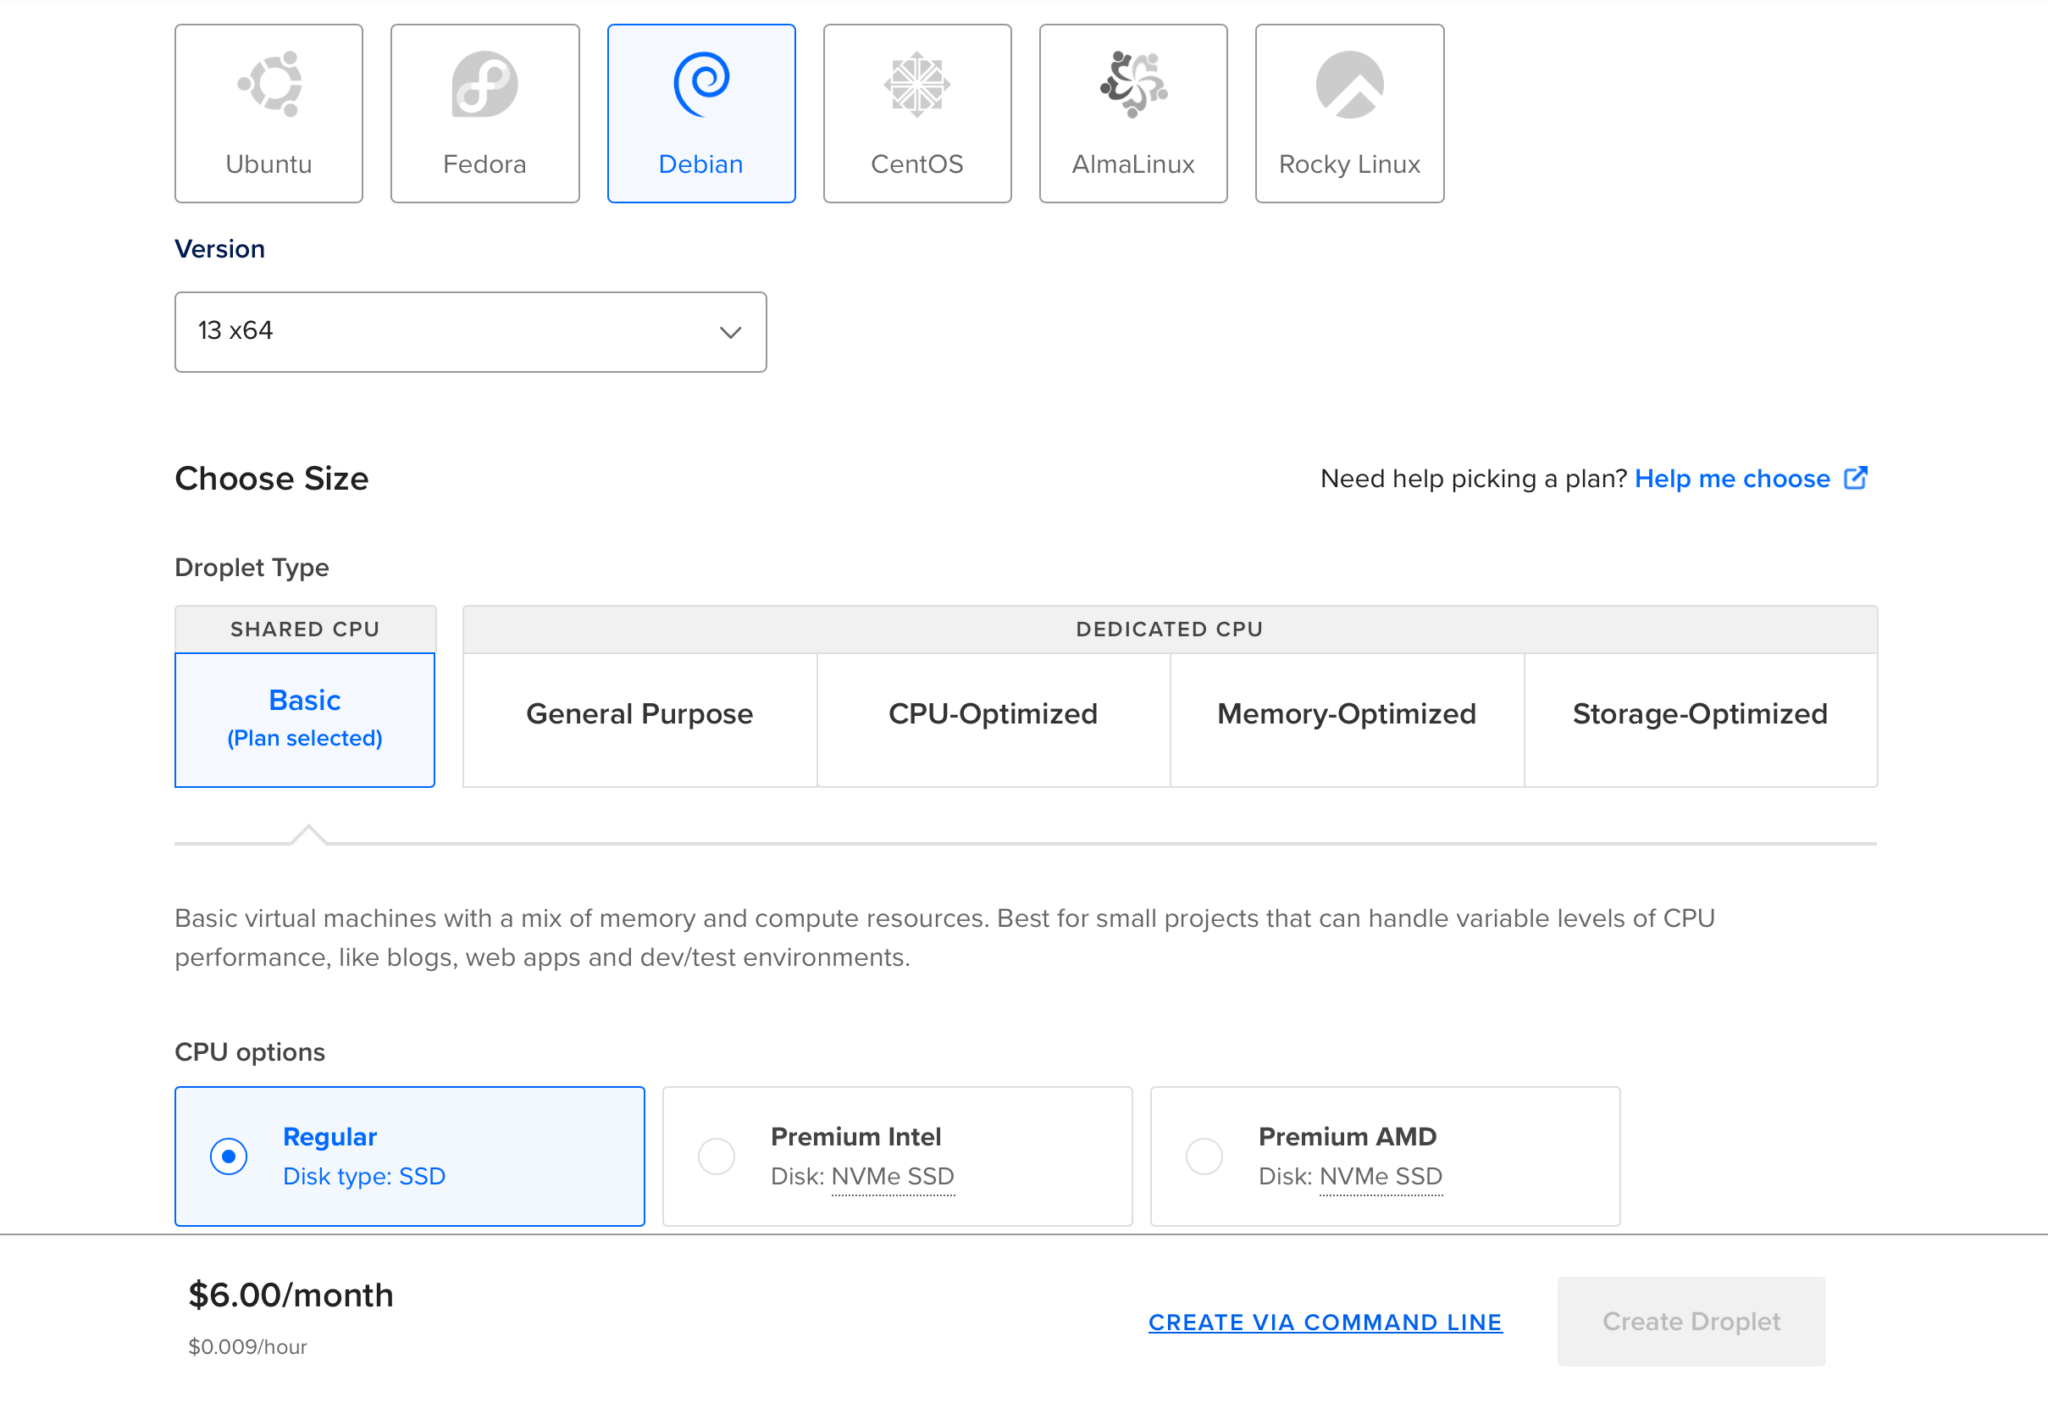Choose the Premium AMD radio option
The image size is (2048, 1403).
point(1204,1156)
